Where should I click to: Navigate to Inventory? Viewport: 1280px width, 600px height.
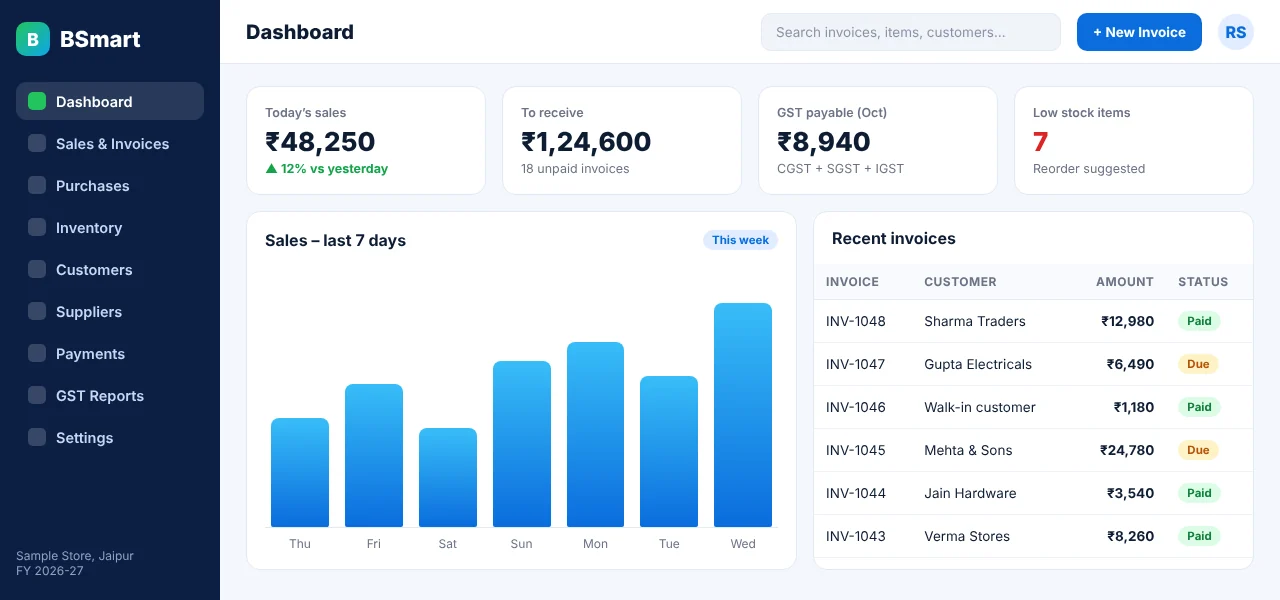tap(110, 227)
